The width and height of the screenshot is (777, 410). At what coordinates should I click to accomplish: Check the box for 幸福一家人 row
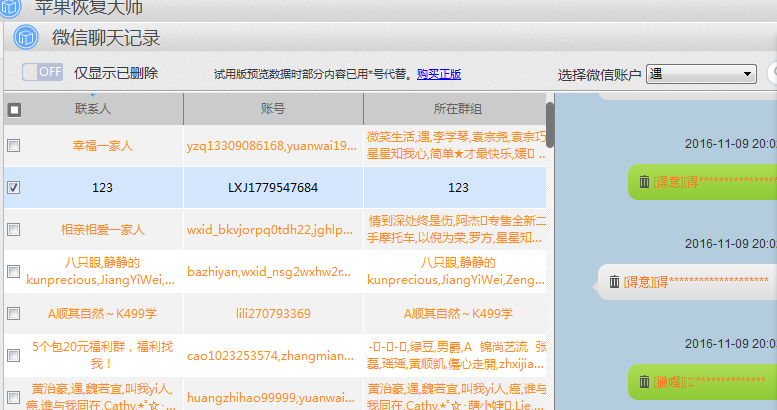click(x=14, y=146)
